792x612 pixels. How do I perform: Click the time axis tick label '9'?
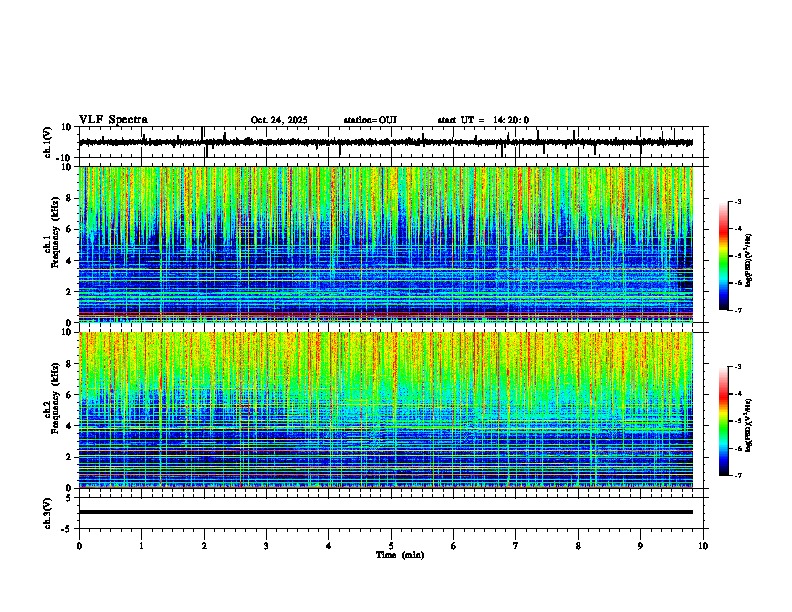tap(640, 546)
